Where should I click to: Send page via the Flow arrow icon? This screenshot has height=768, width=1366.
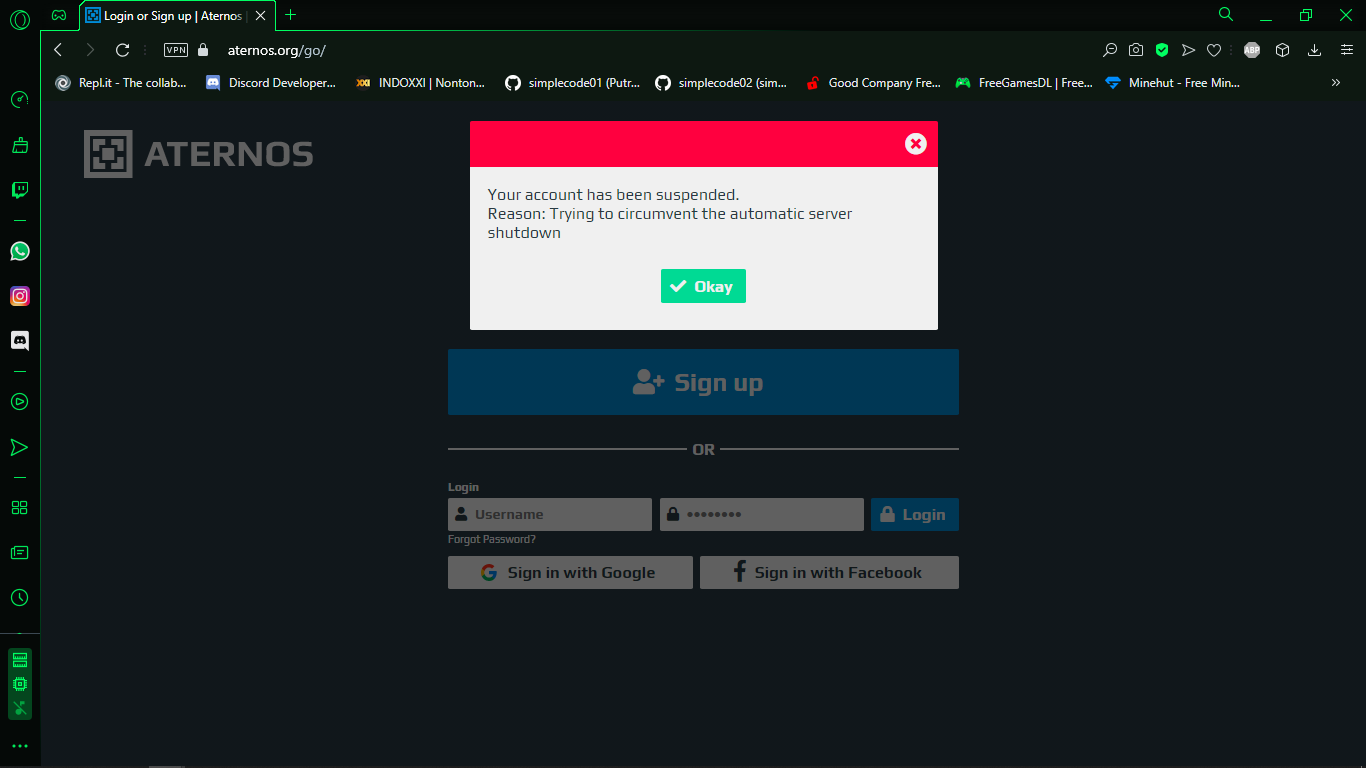point(1188,50)
